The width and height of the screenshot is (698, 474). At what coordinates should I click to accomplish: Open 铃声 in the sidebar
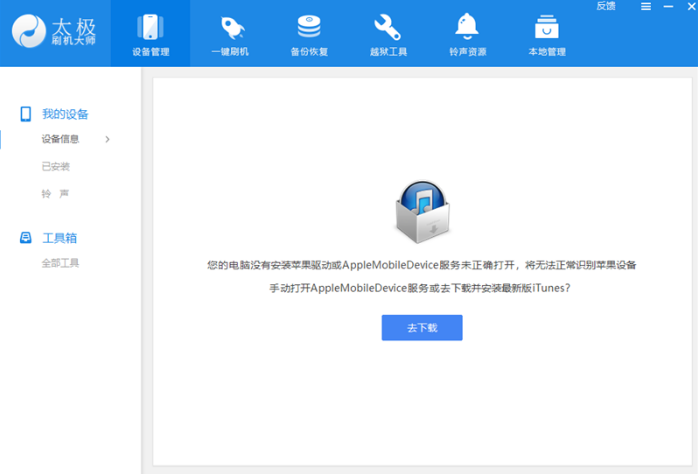(55, 194)
